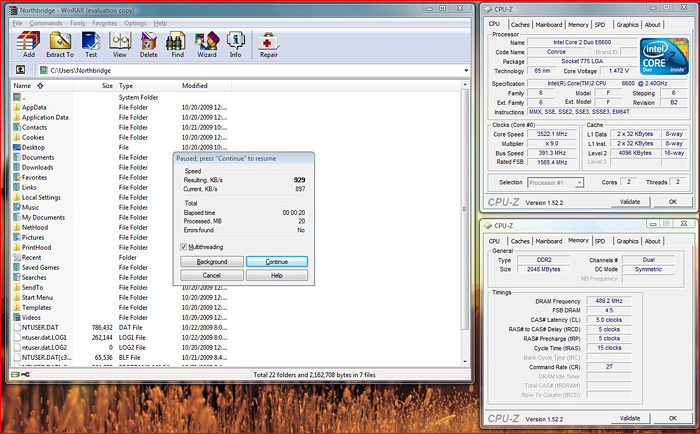The width and height of the screenshot is (700, 434).
Task: Toggle the Multithreading checkbox
Action: coord(183,246)
